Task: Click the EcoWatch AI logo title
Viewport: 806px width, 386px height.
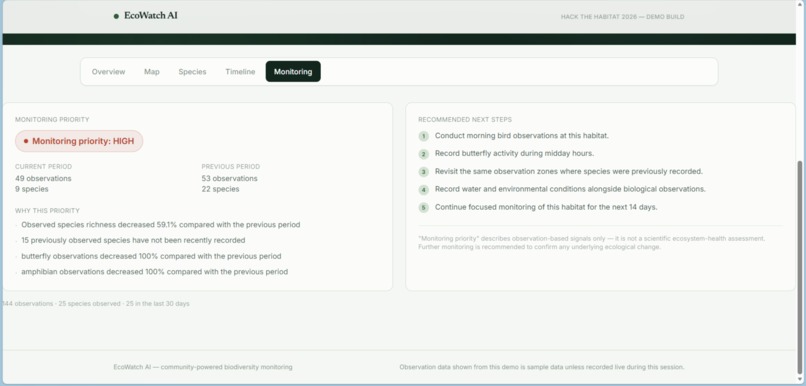Action: [151, 16]
